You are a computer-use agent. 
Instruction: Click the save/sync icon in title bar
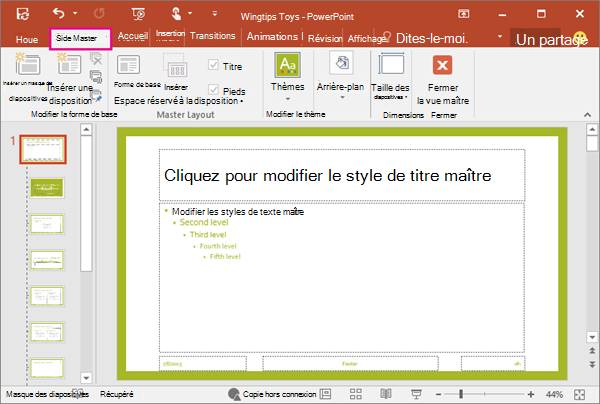23,14
